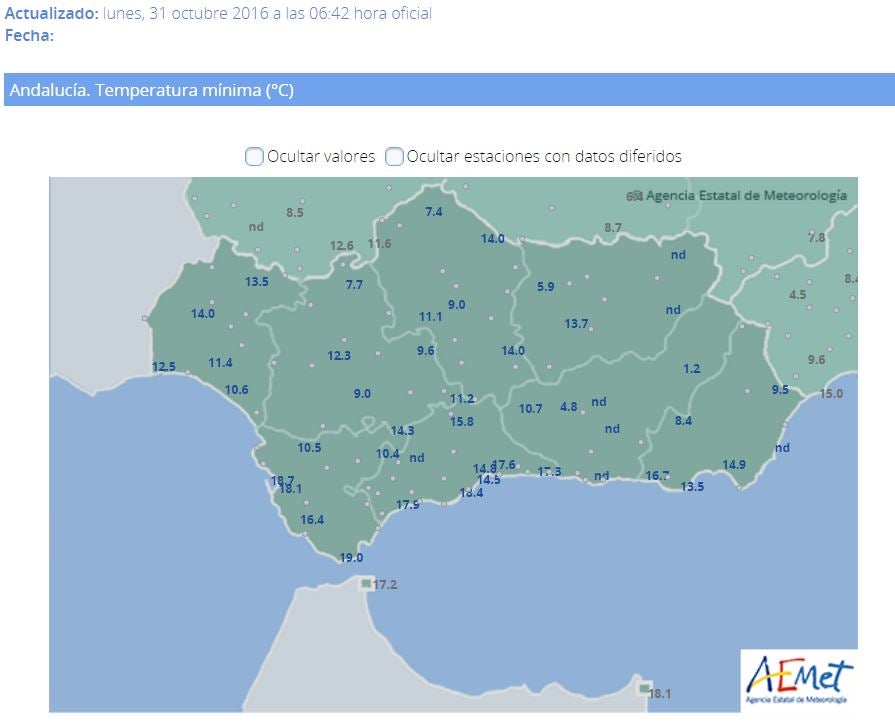Click the Andalucía Temperatura mínima header bar
Screen dimensions: 895x728
pos(448,90)
